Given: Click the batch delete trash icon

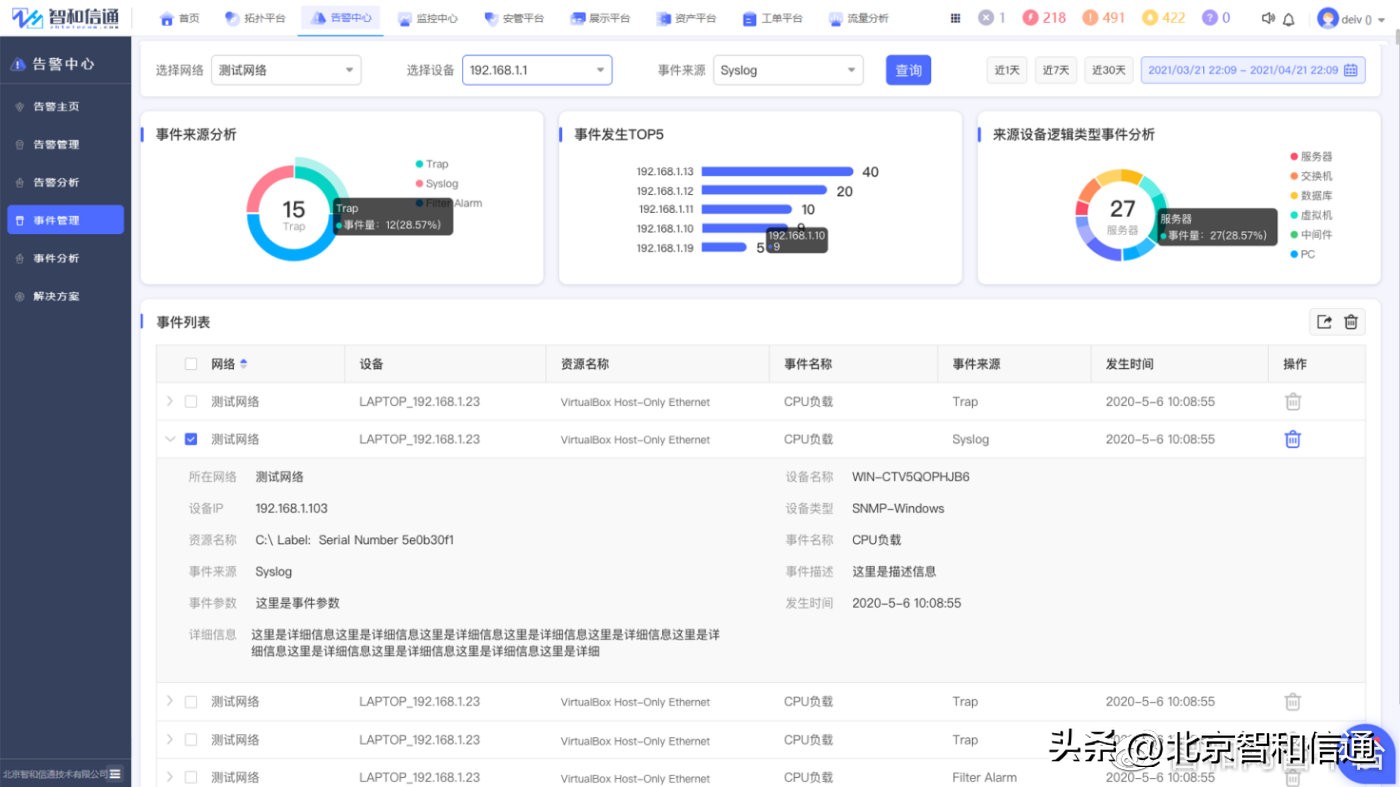Looking at the screenshot, I should (1350, 321).
